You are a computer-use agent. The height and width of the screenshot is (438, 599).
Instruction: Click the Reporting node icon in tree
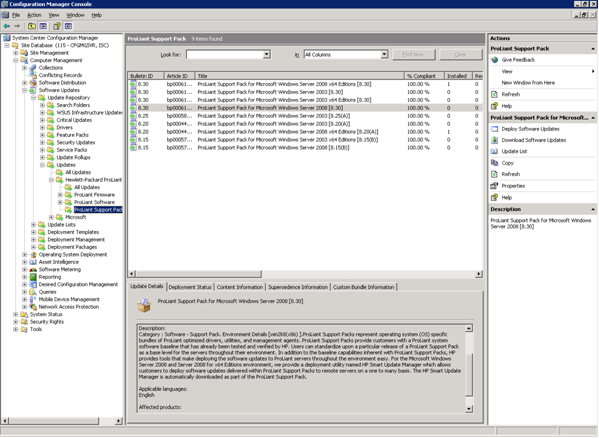point(33,277)
